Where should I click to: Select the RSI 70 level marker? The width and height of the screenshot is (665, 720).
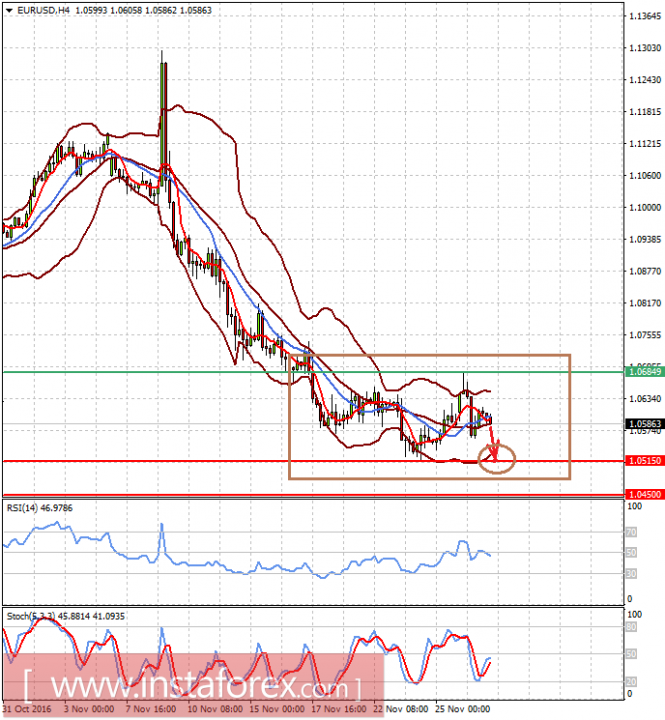tap(631, 532)
